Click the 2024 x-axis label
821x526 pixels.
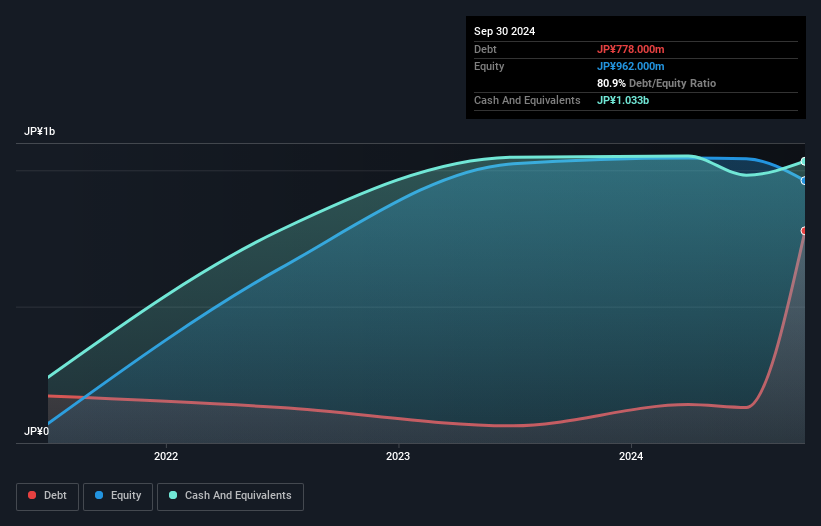631,456
